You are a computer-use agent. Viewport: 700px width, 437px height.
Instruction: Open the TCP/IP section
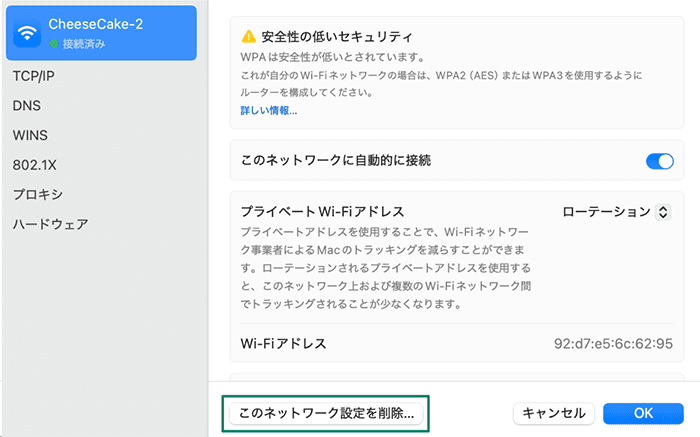[32, 75]
